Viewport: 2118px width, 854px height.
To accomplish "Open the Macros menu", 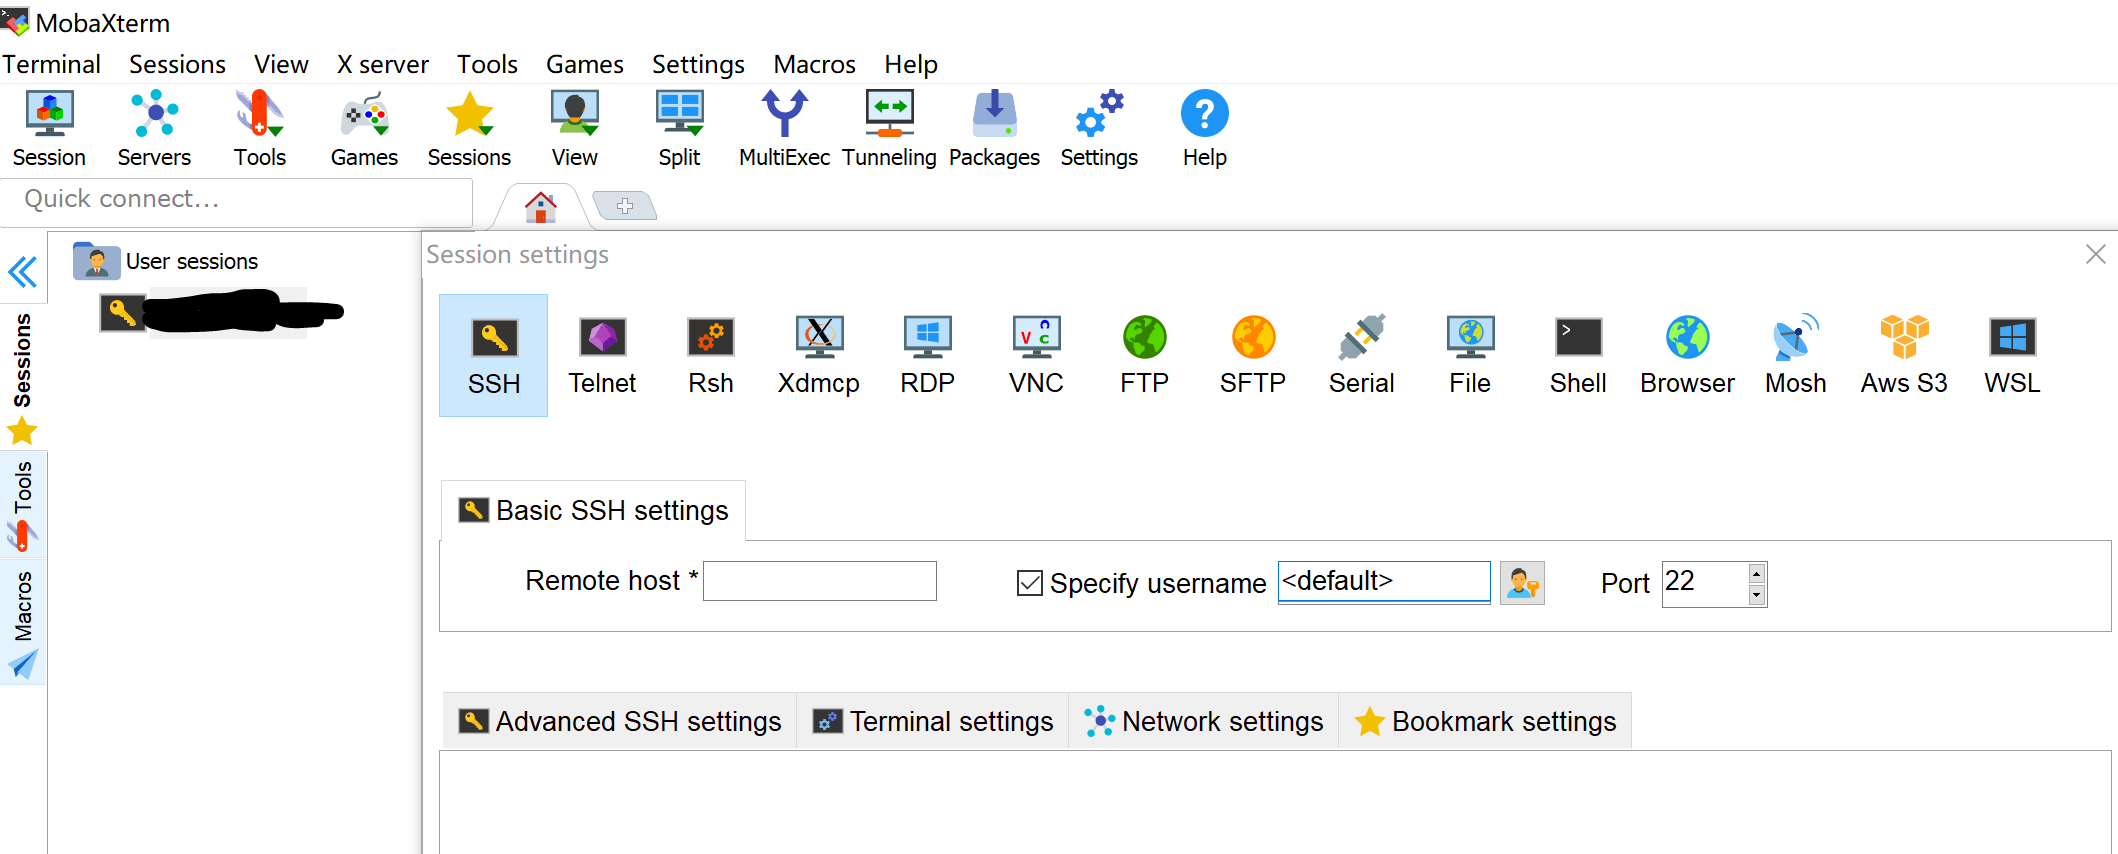I will tap(814, 64).
